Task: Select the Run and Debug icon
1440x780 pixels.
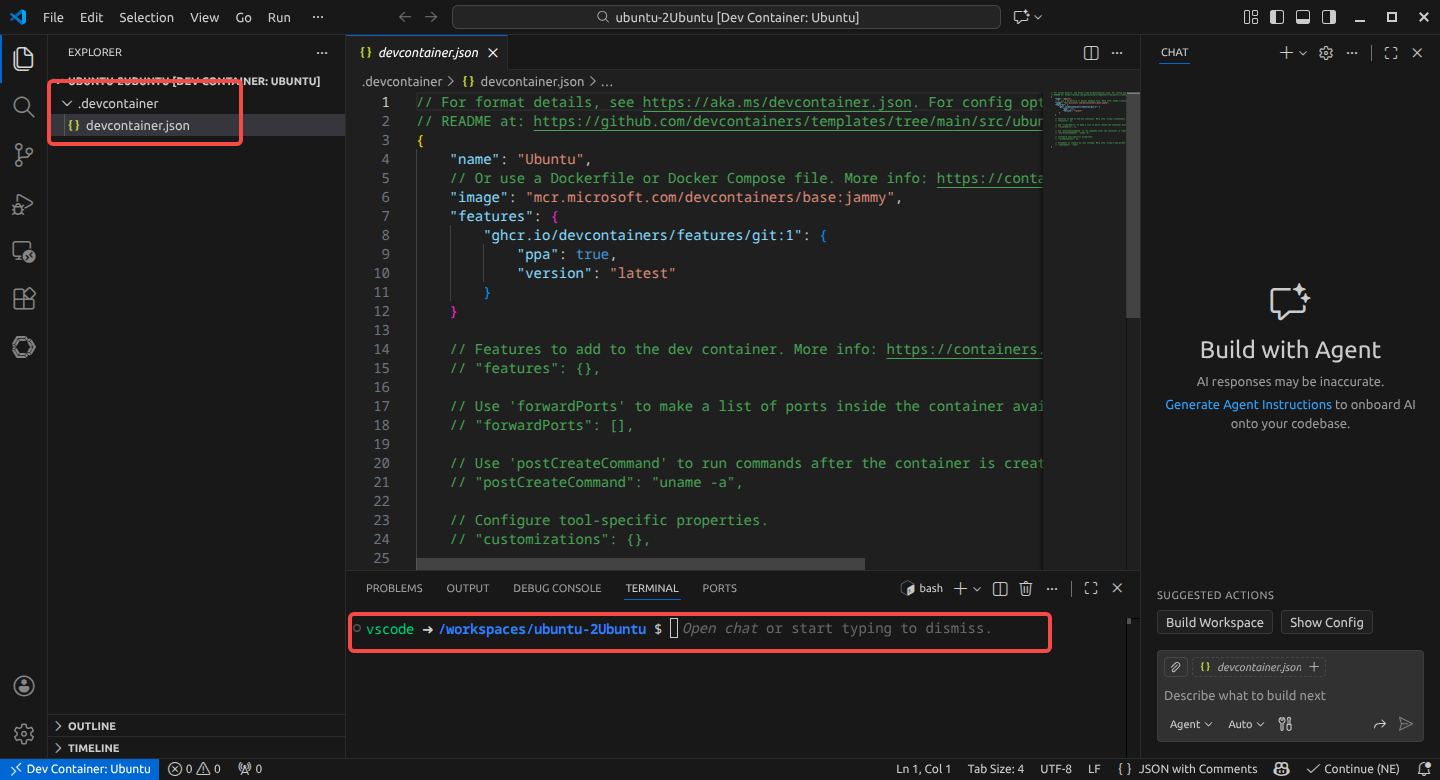Action: pyautogui.click(x=23, y=203)
